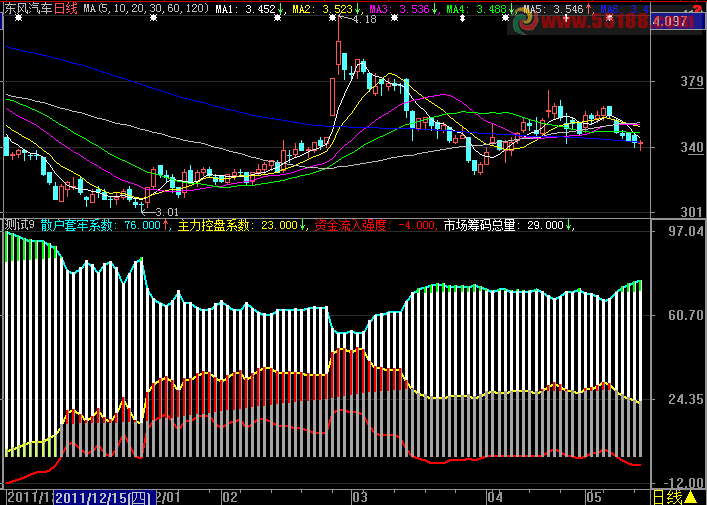Click the 97.04 indicator axis value
Viewport: 707px width, 505px height.
tap(686, 231)
